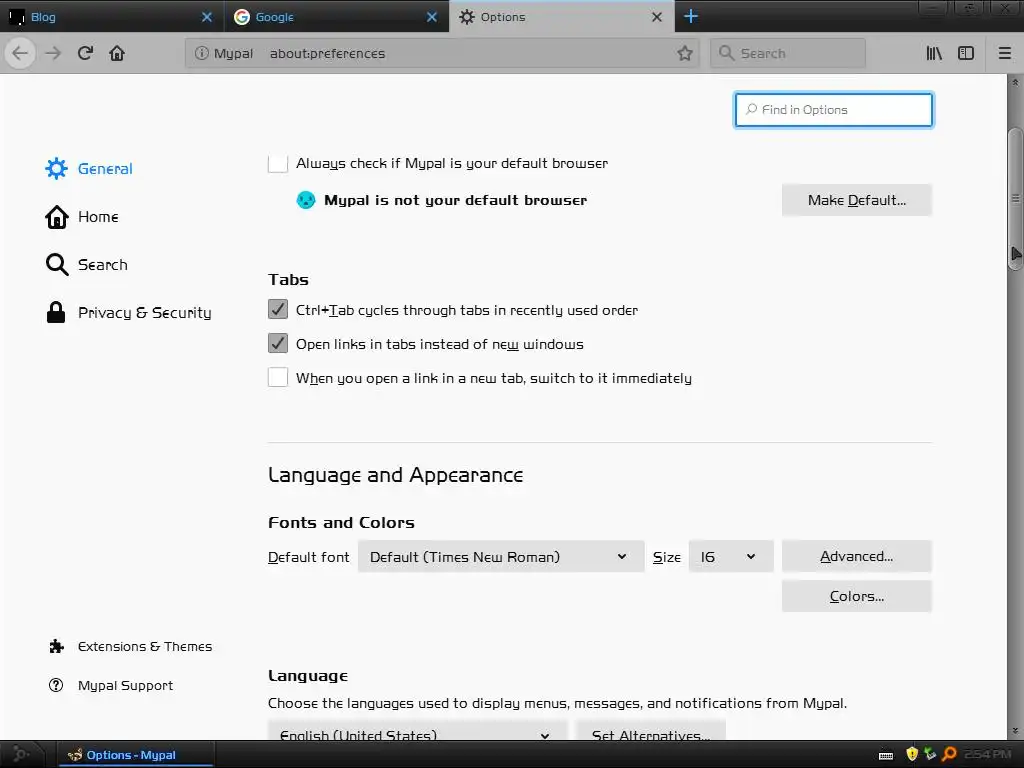Bookmark this page with the star
Viewport: 1024px width, 768px height.
tap(684, 53)
